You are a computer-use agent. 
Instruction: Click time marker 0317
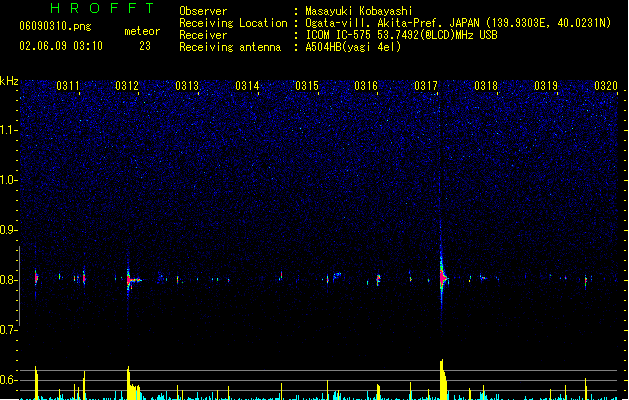(426, 86)
